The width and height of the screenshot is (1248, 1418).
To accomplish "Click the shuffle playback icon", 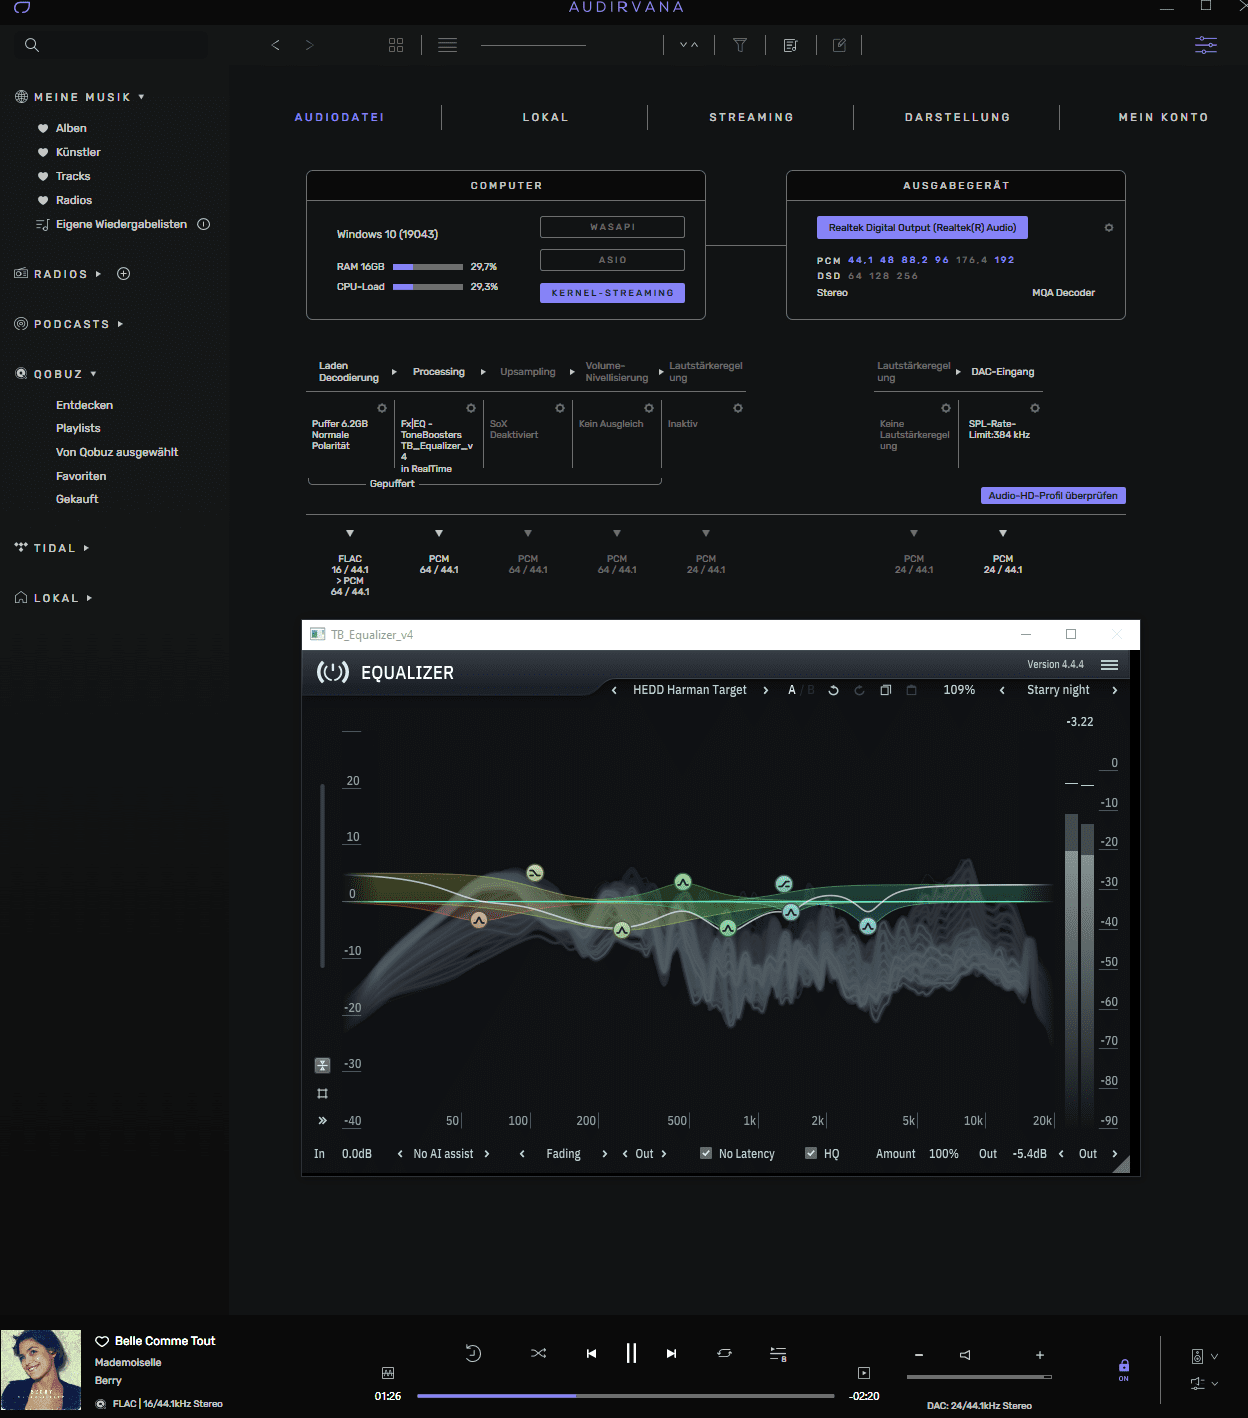I will pos(539,1353).
